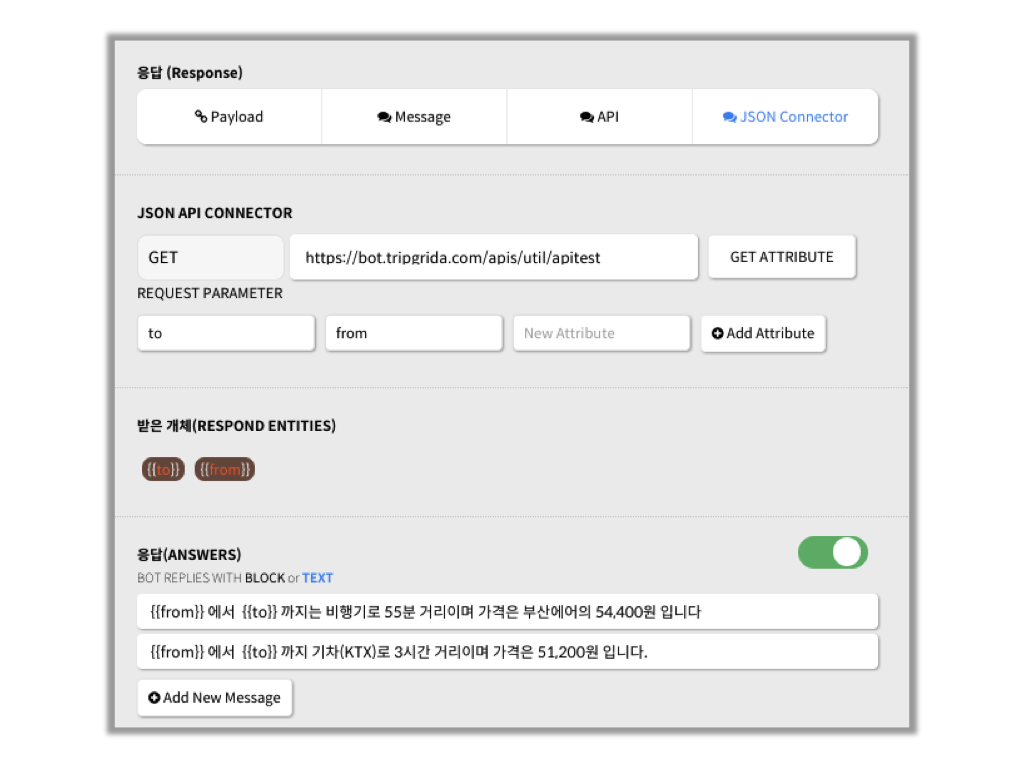The image size is (1024, 768).
Task: Edit the answer mentioning 54,400원
Action: pos(507,612)
